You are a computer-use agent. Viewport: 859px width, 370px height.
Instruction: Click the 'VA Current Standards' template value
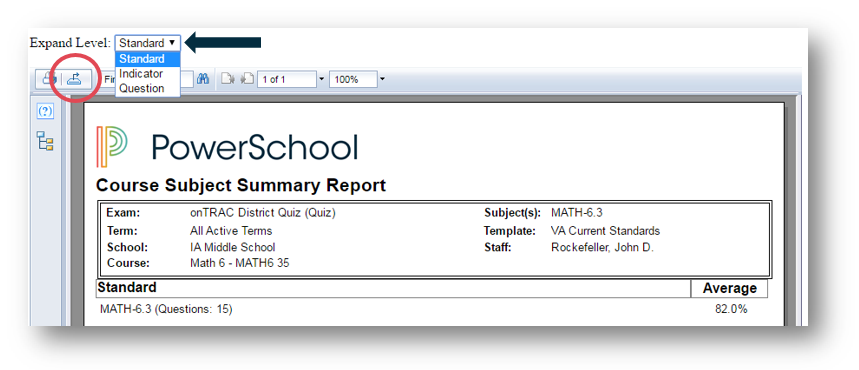point(605,231)
